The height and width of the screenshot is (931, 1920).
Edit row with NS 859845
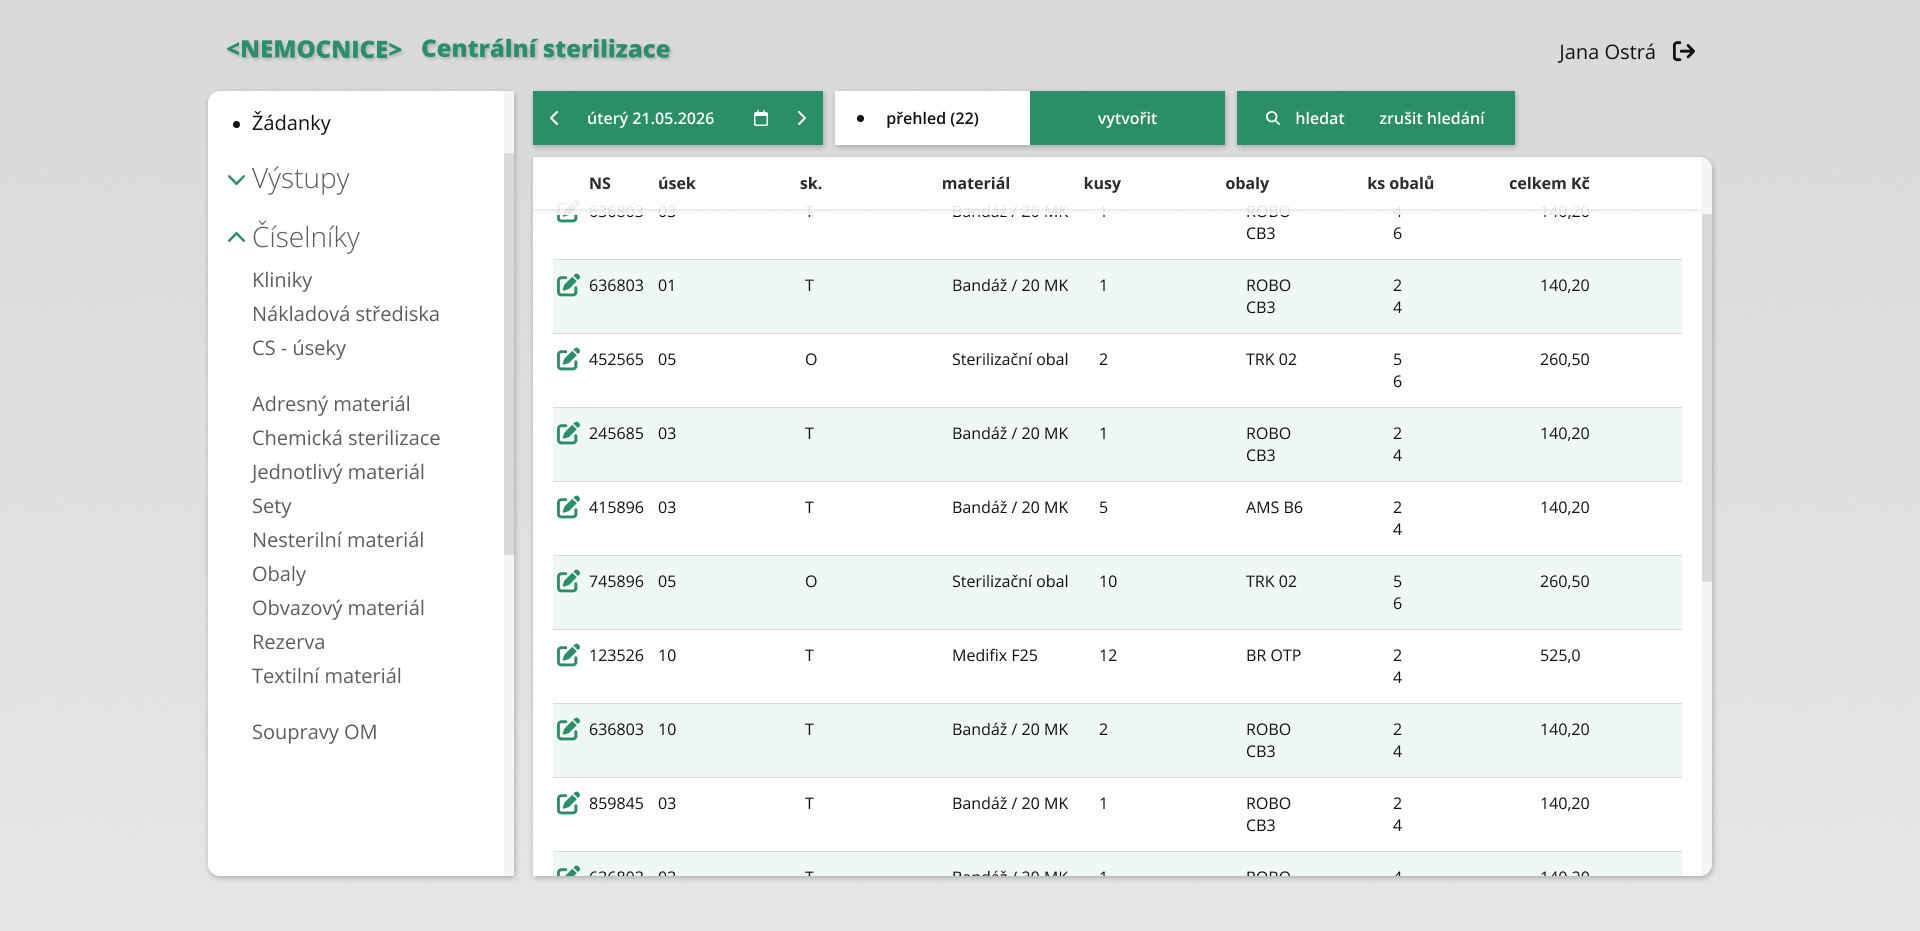click(568, 804)
